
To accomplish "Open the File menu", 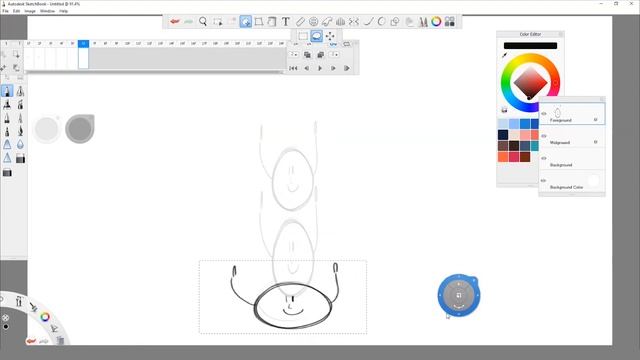I will (5, 11).
